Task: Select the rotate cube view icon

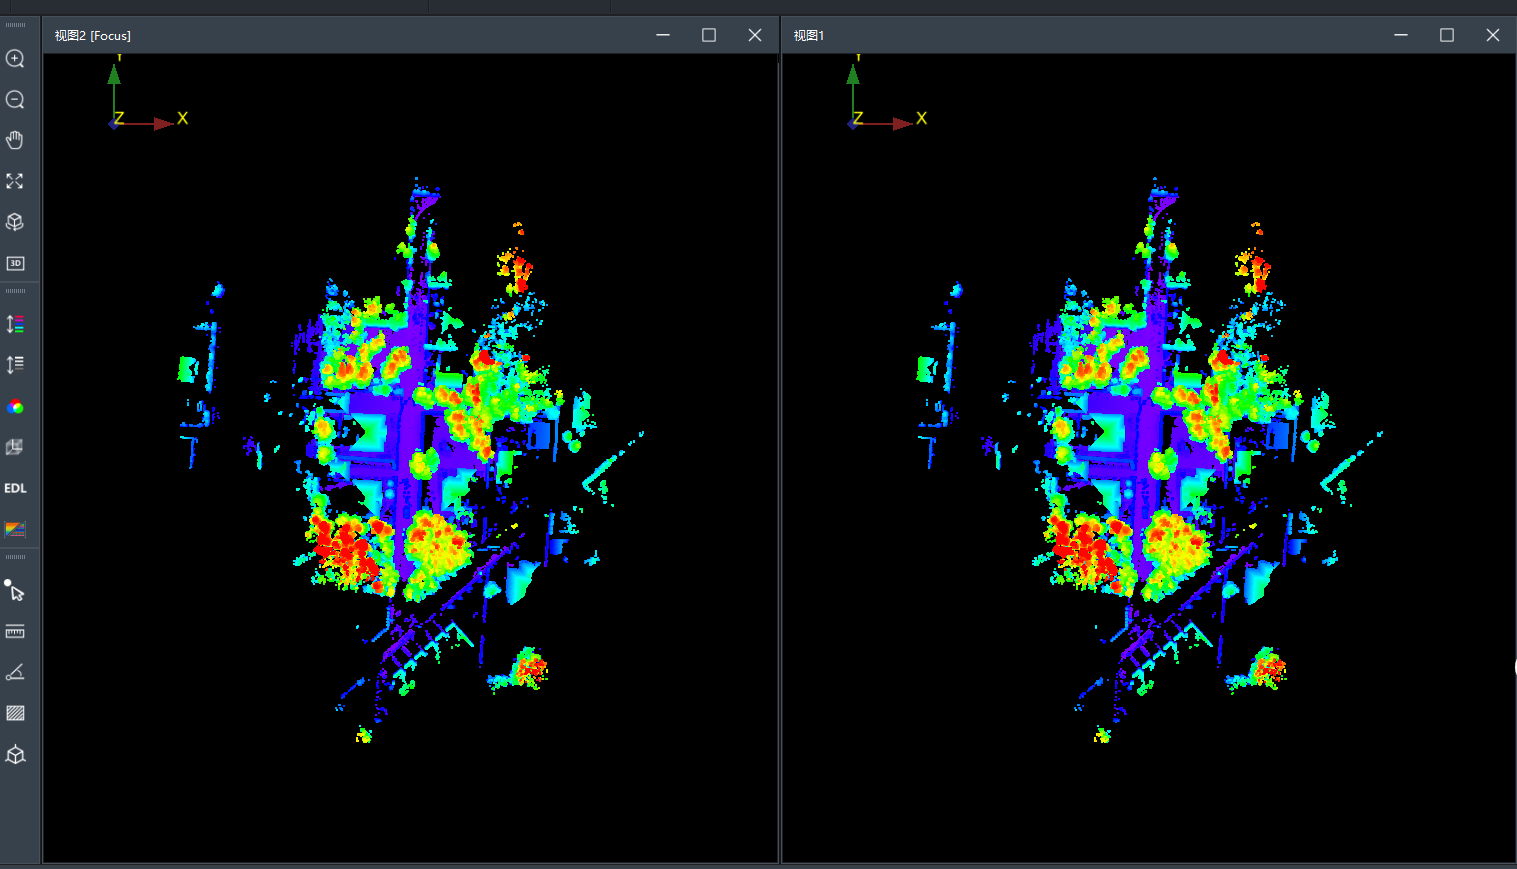Action: [x=15, y=222]
